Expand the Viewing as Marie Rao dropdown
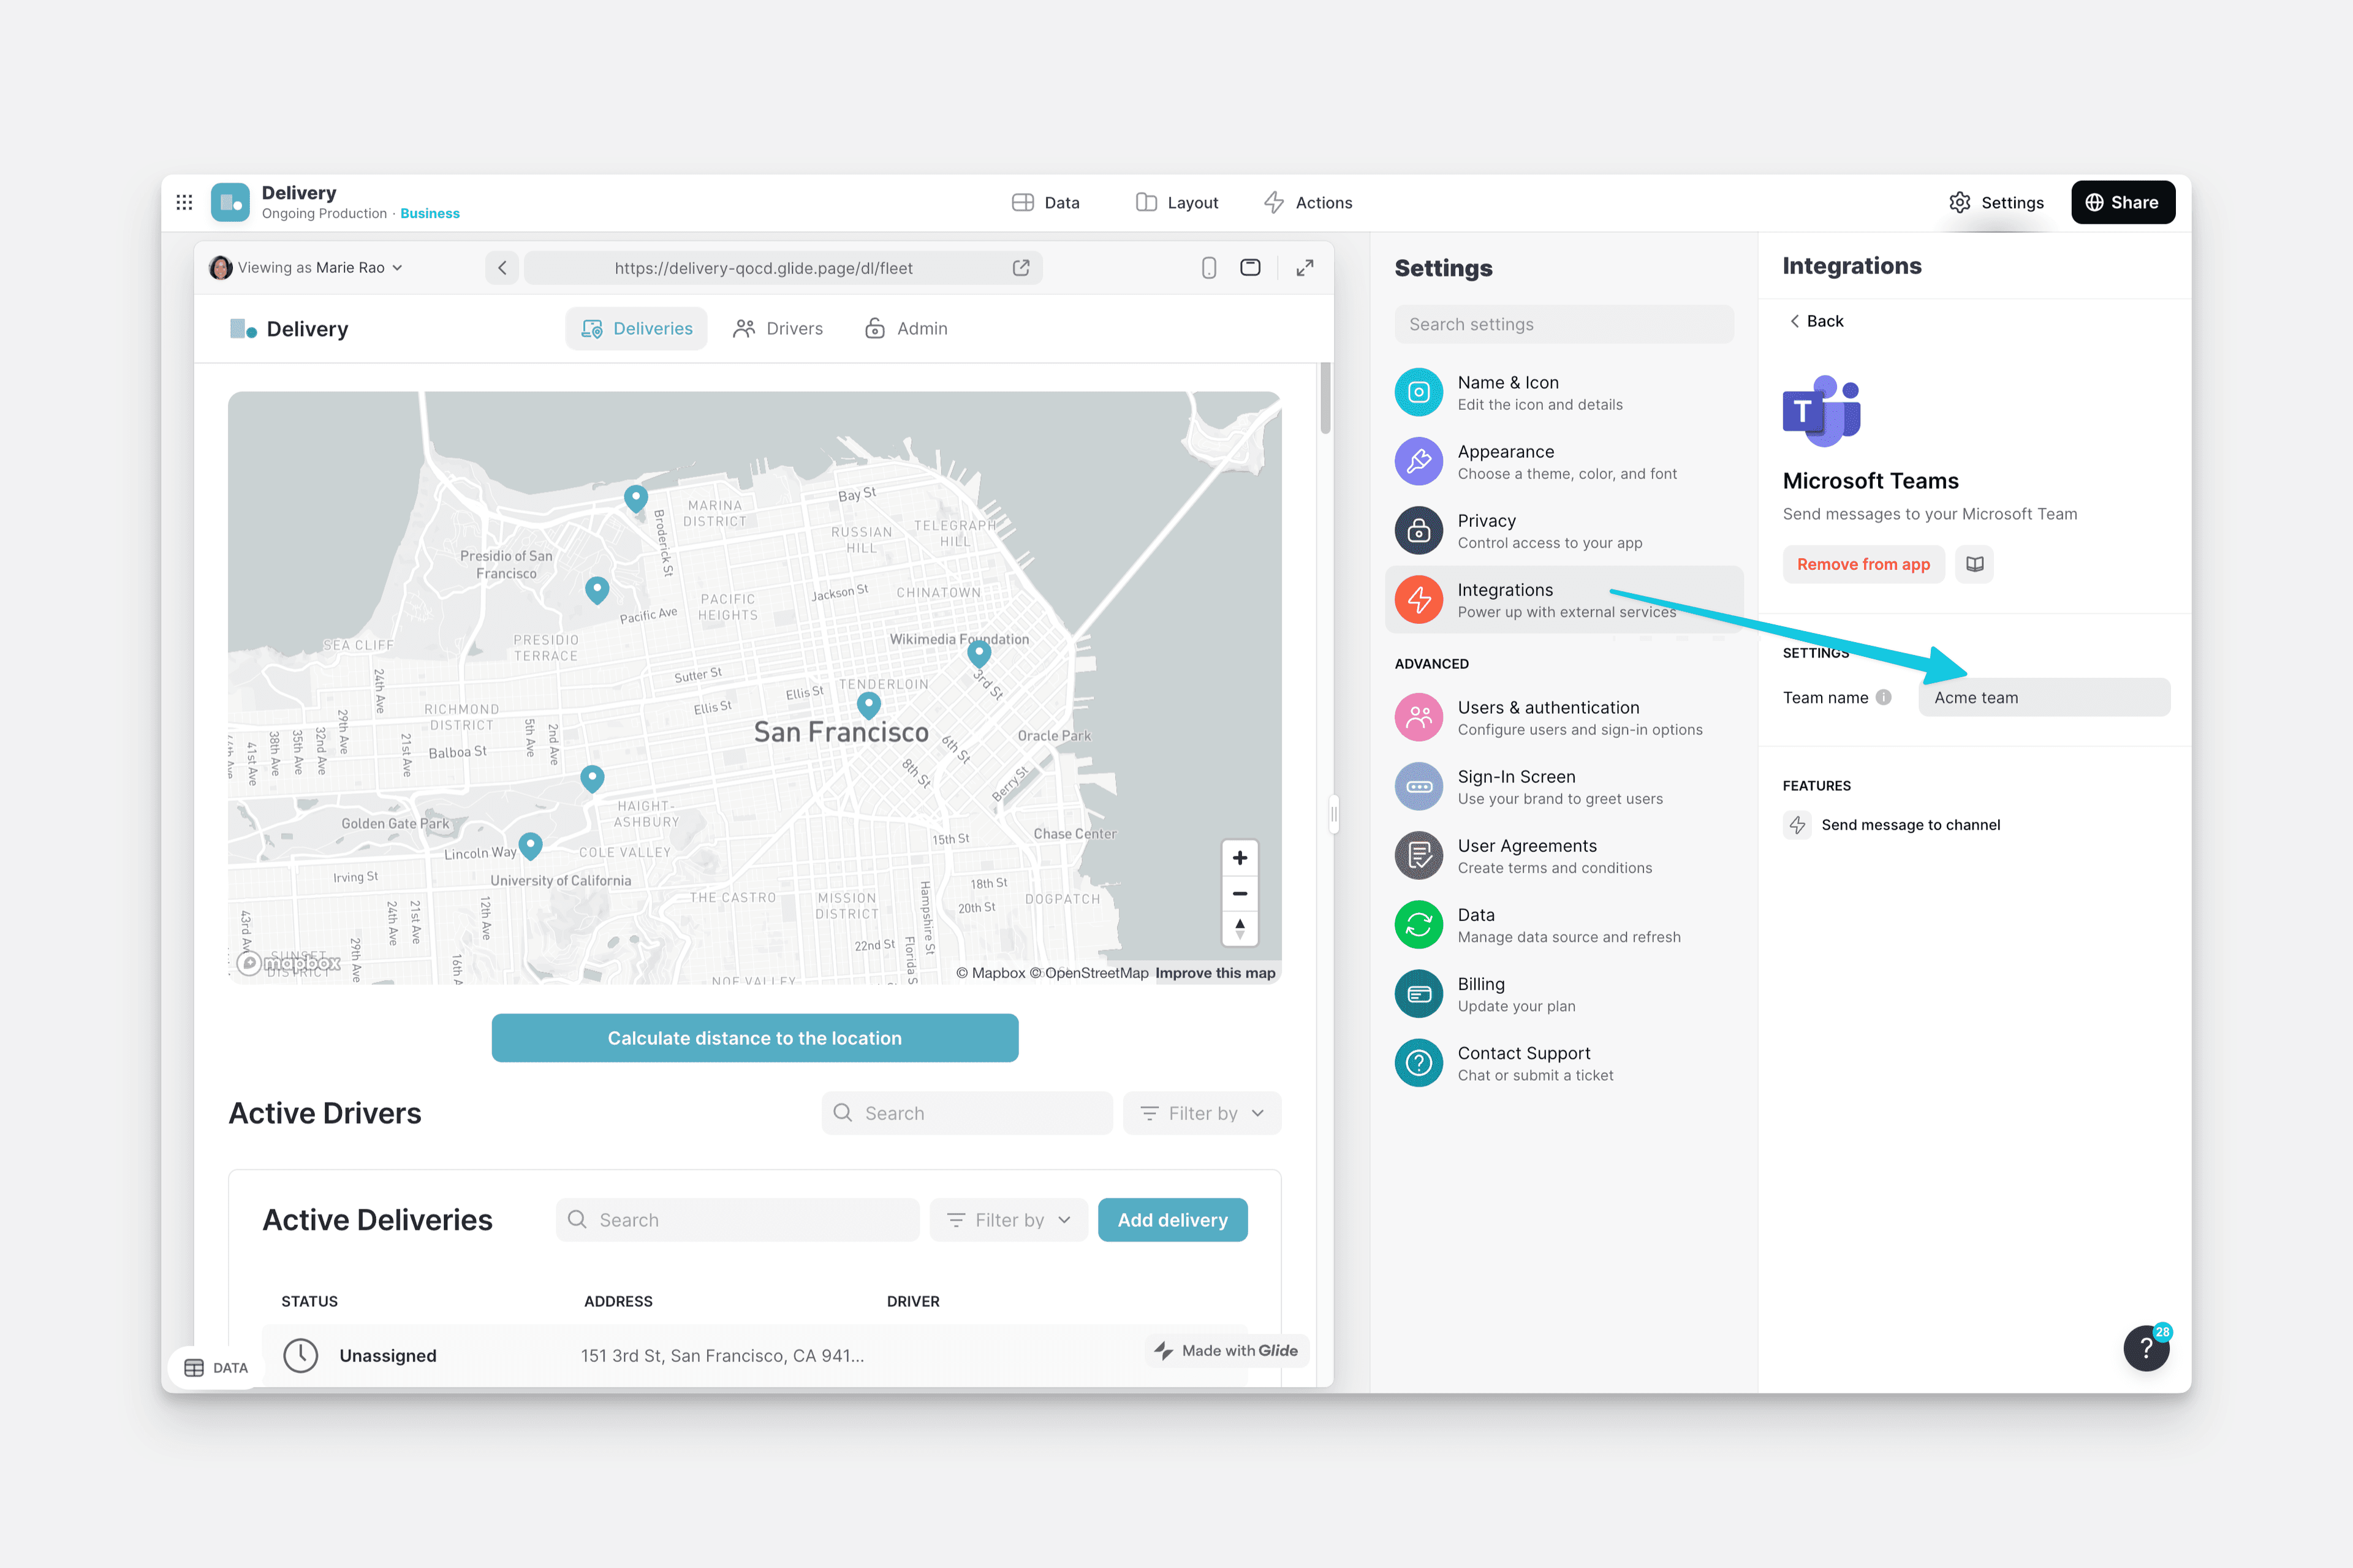Viewport: 2353px width, 1568px height. [306, 267]
